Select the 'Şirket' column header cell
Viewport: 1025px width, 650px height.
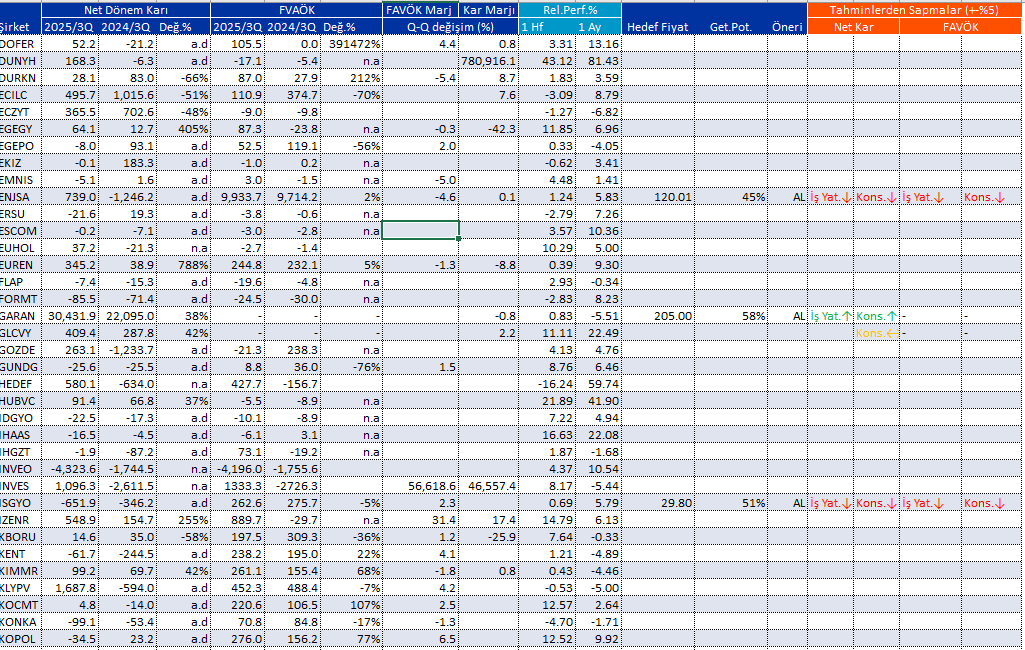coord(20,26)
